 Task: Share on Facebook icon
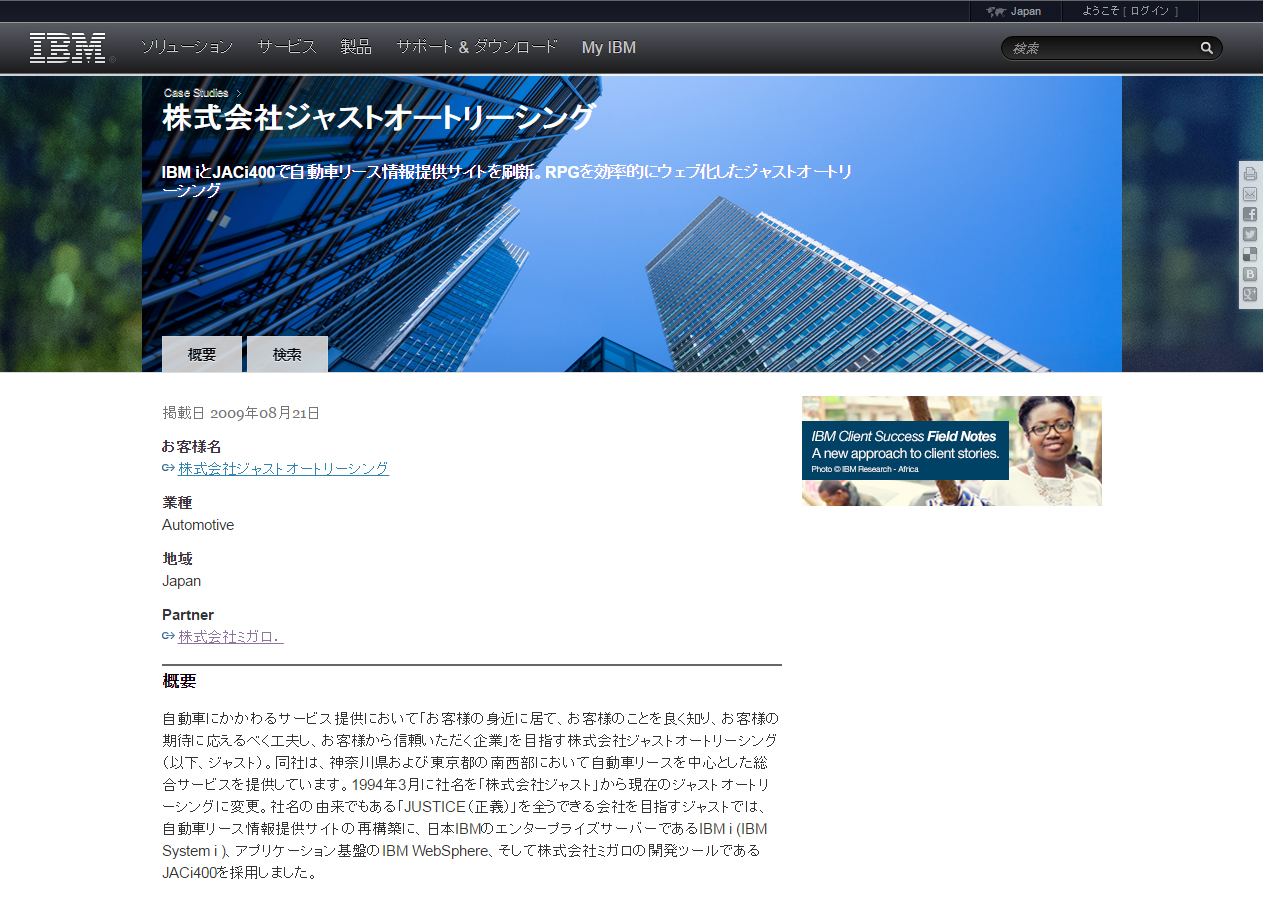pyautogui.click(x=1250, y=214)
